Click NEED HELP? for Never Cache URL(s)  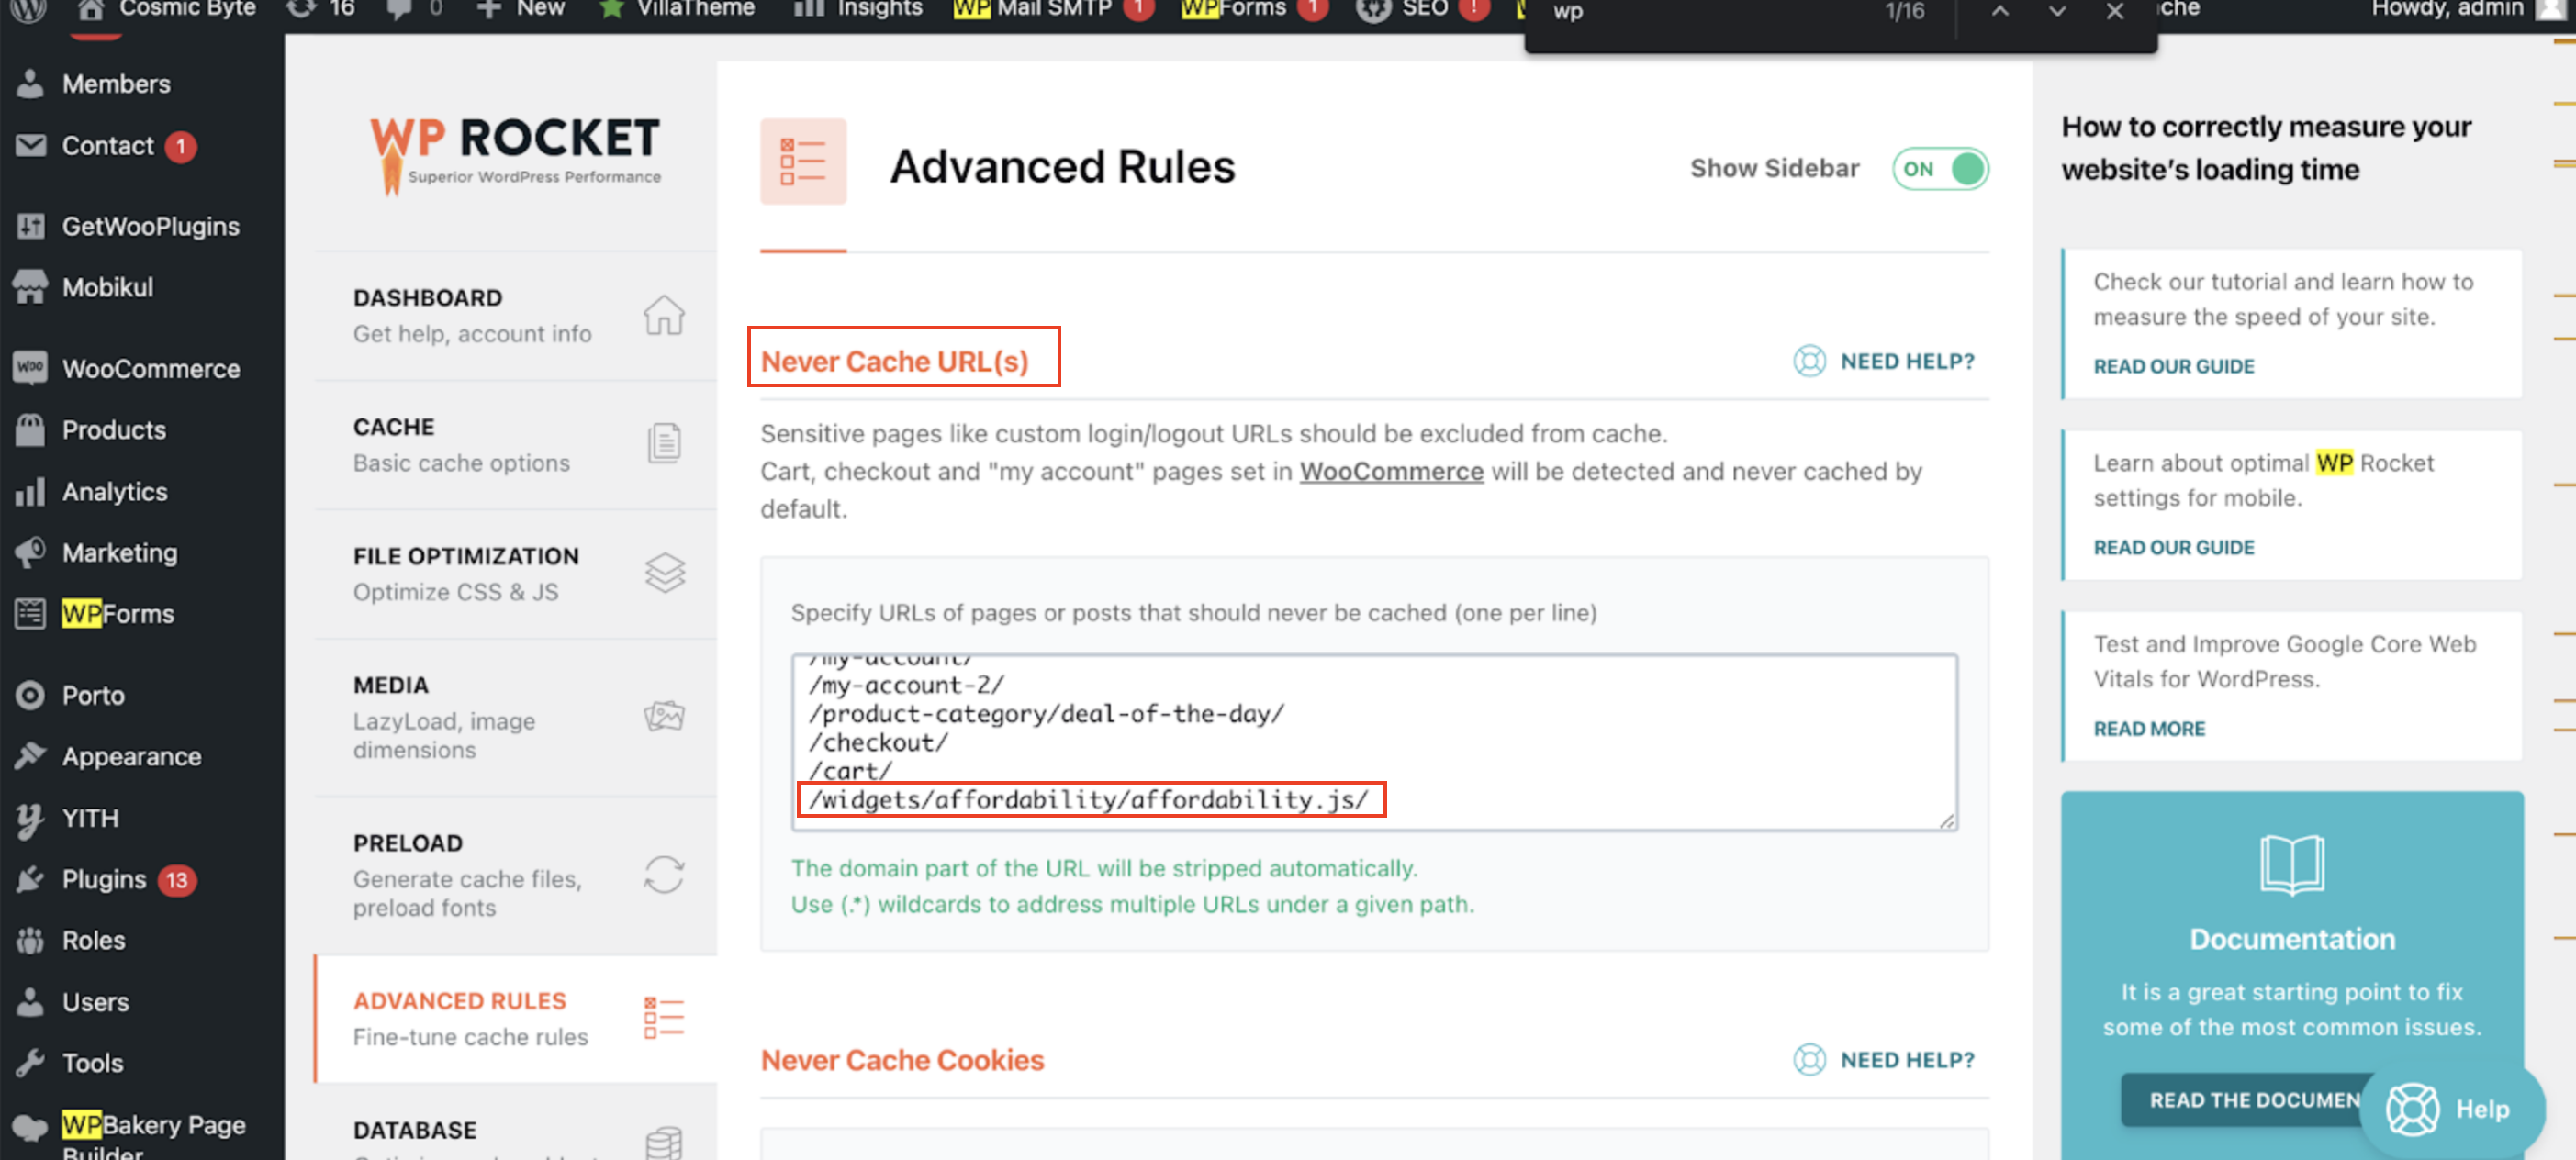coord(1907,361)
